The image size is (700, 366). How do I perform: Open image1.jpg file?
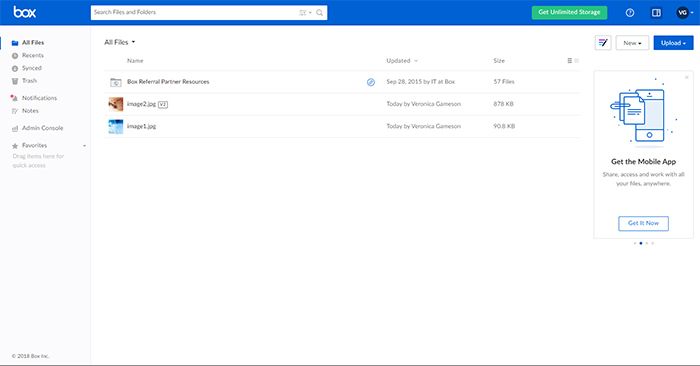click(x=142, y=126)
